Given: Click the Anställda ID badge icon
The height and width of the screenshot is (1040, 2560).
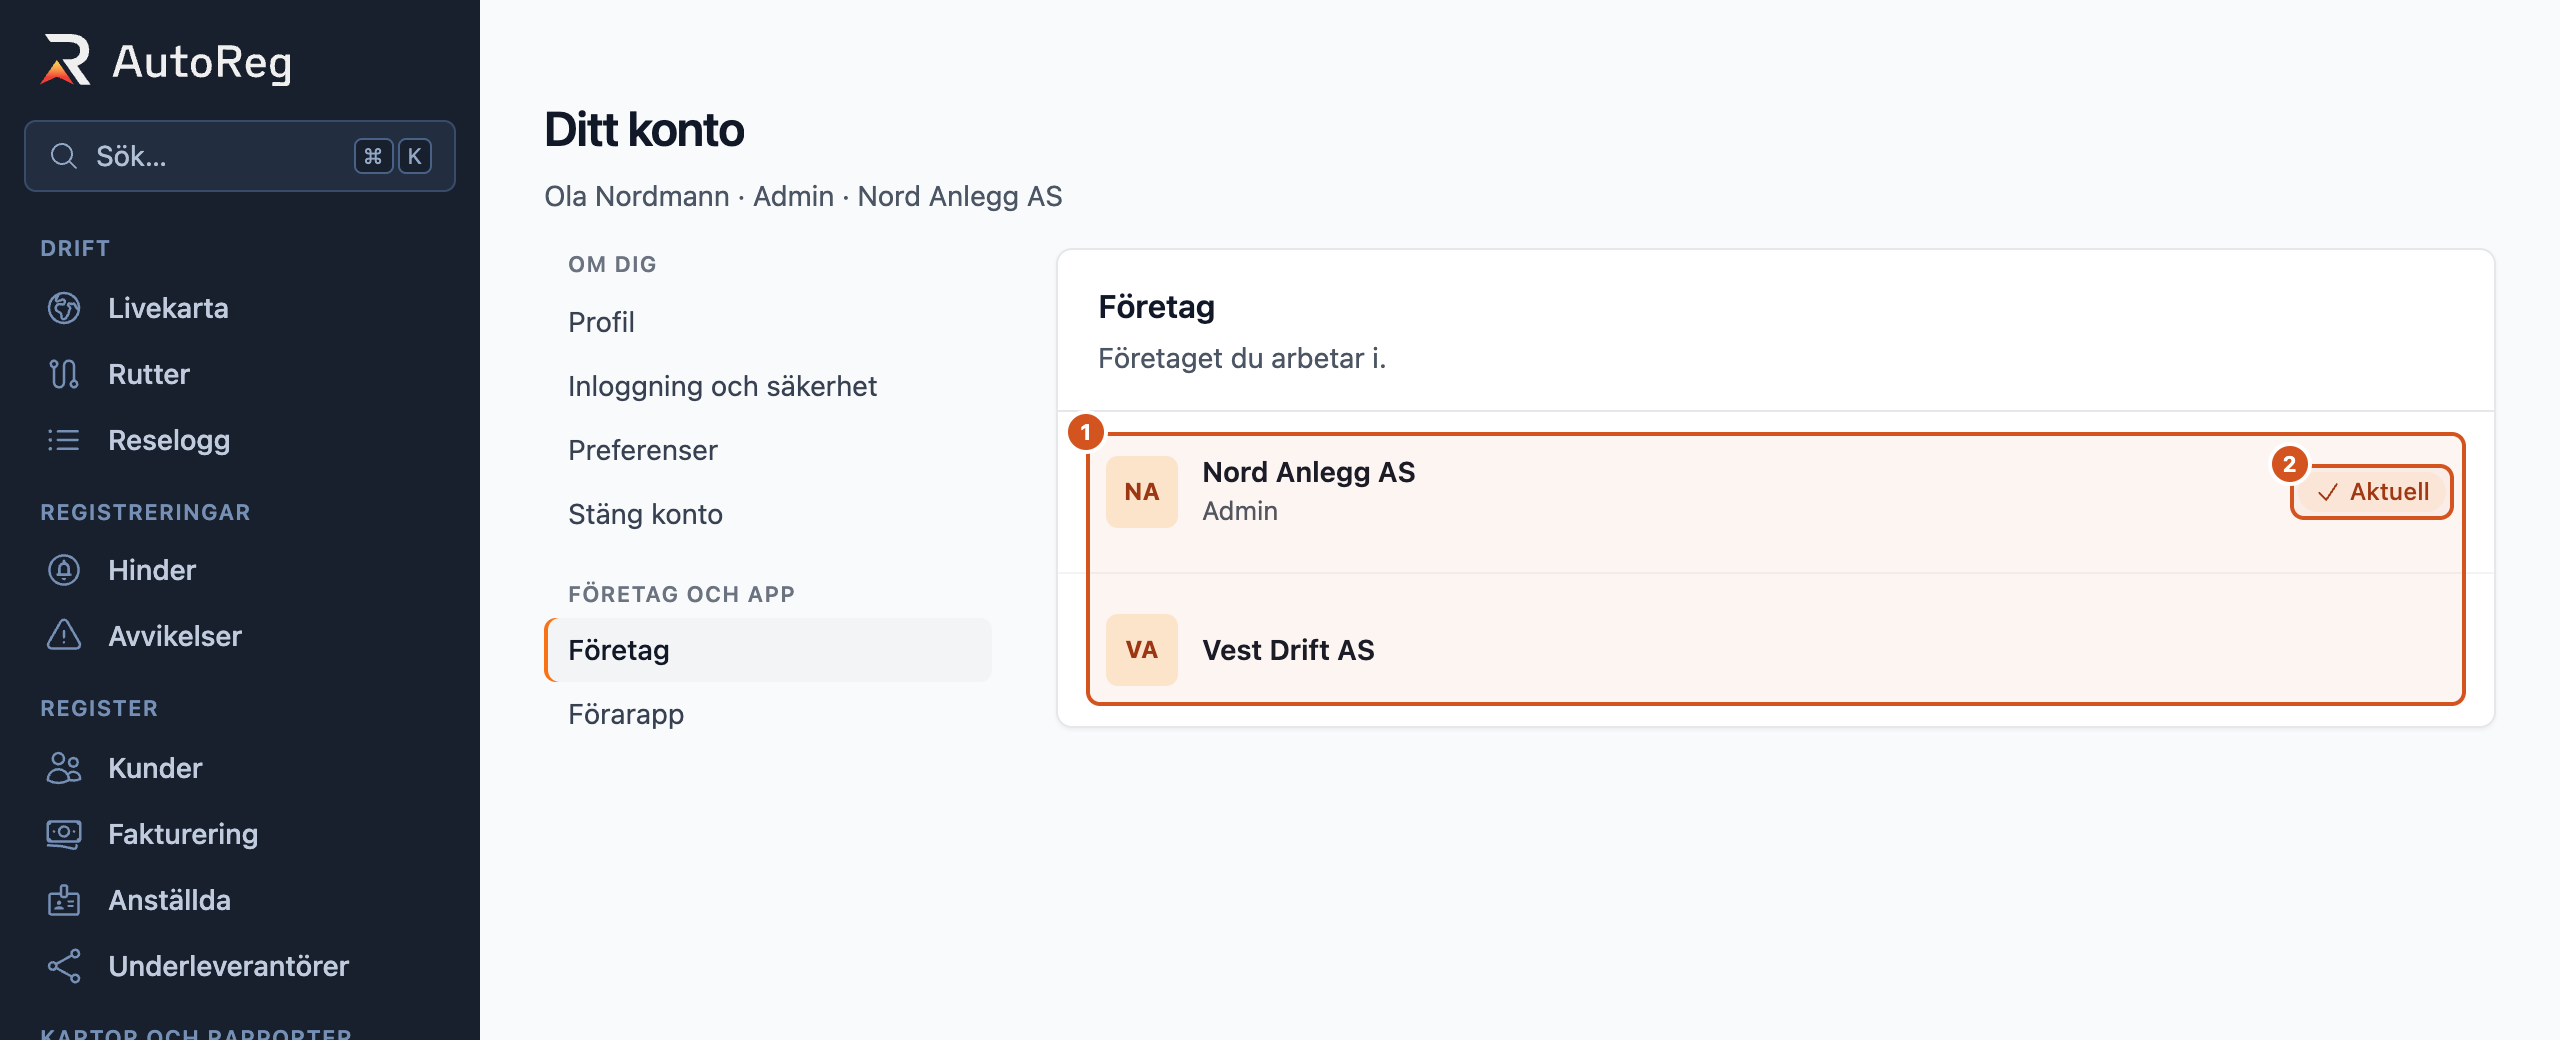Looking at the screenshot, I should pyautogui.click(x=64, y=900).
